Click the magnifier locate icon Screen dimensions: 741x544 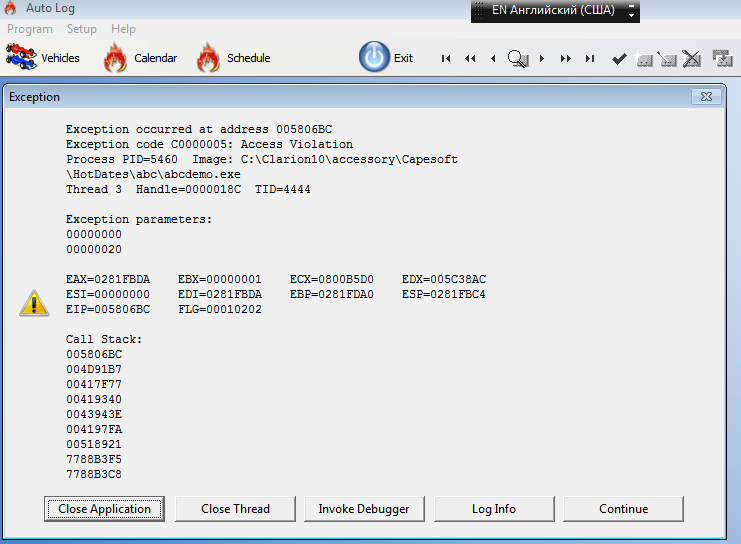(x=517, y=59)
